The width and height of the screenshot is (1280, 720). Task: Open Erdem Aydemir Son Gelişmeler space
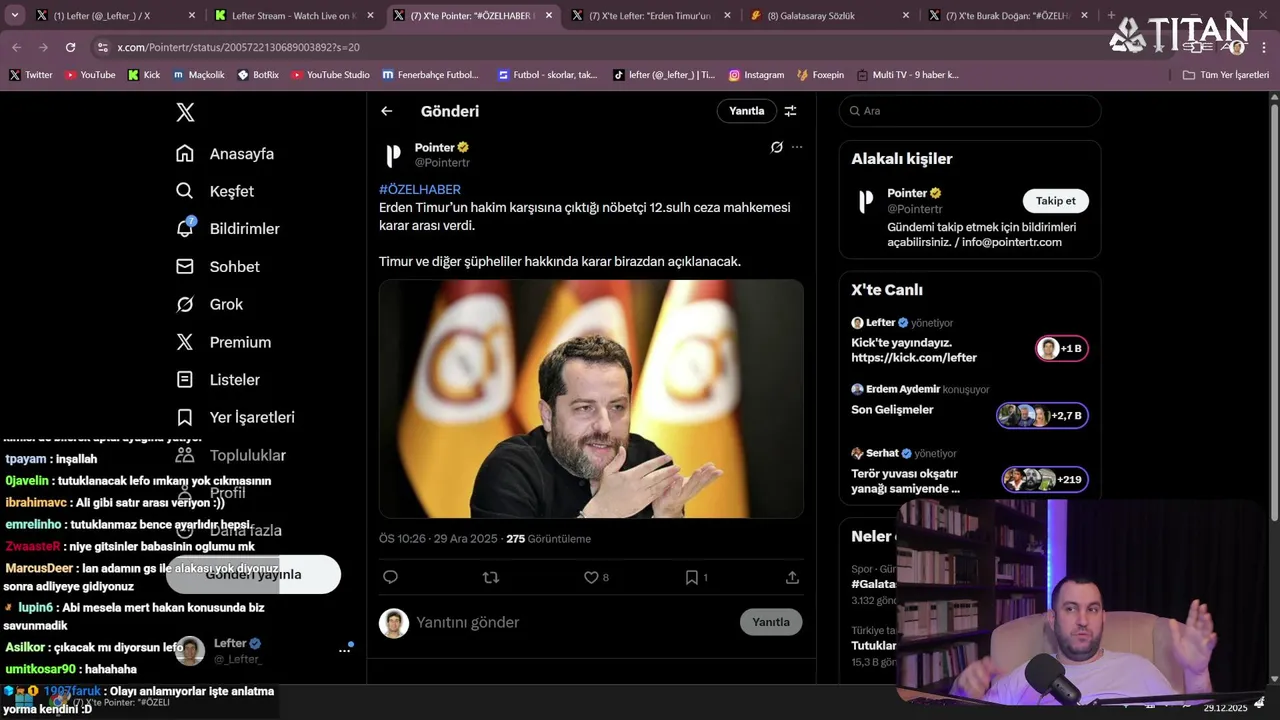[x=969, y=405]
